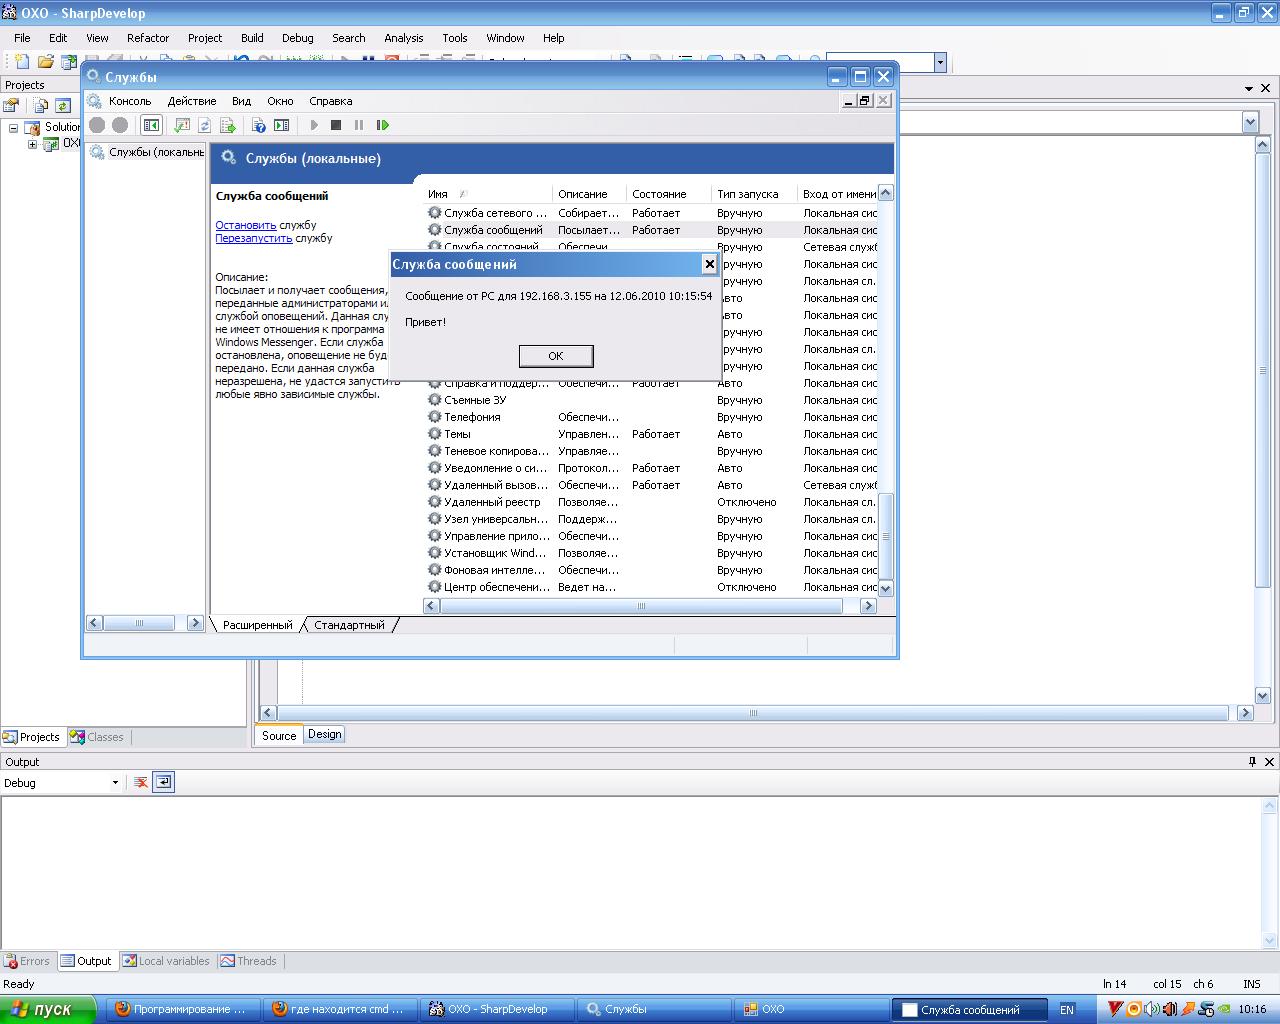This screenshot has height=1024, width=1280.
Task: Open the document tab list dropdown arrow
Action: point(1249,88)
